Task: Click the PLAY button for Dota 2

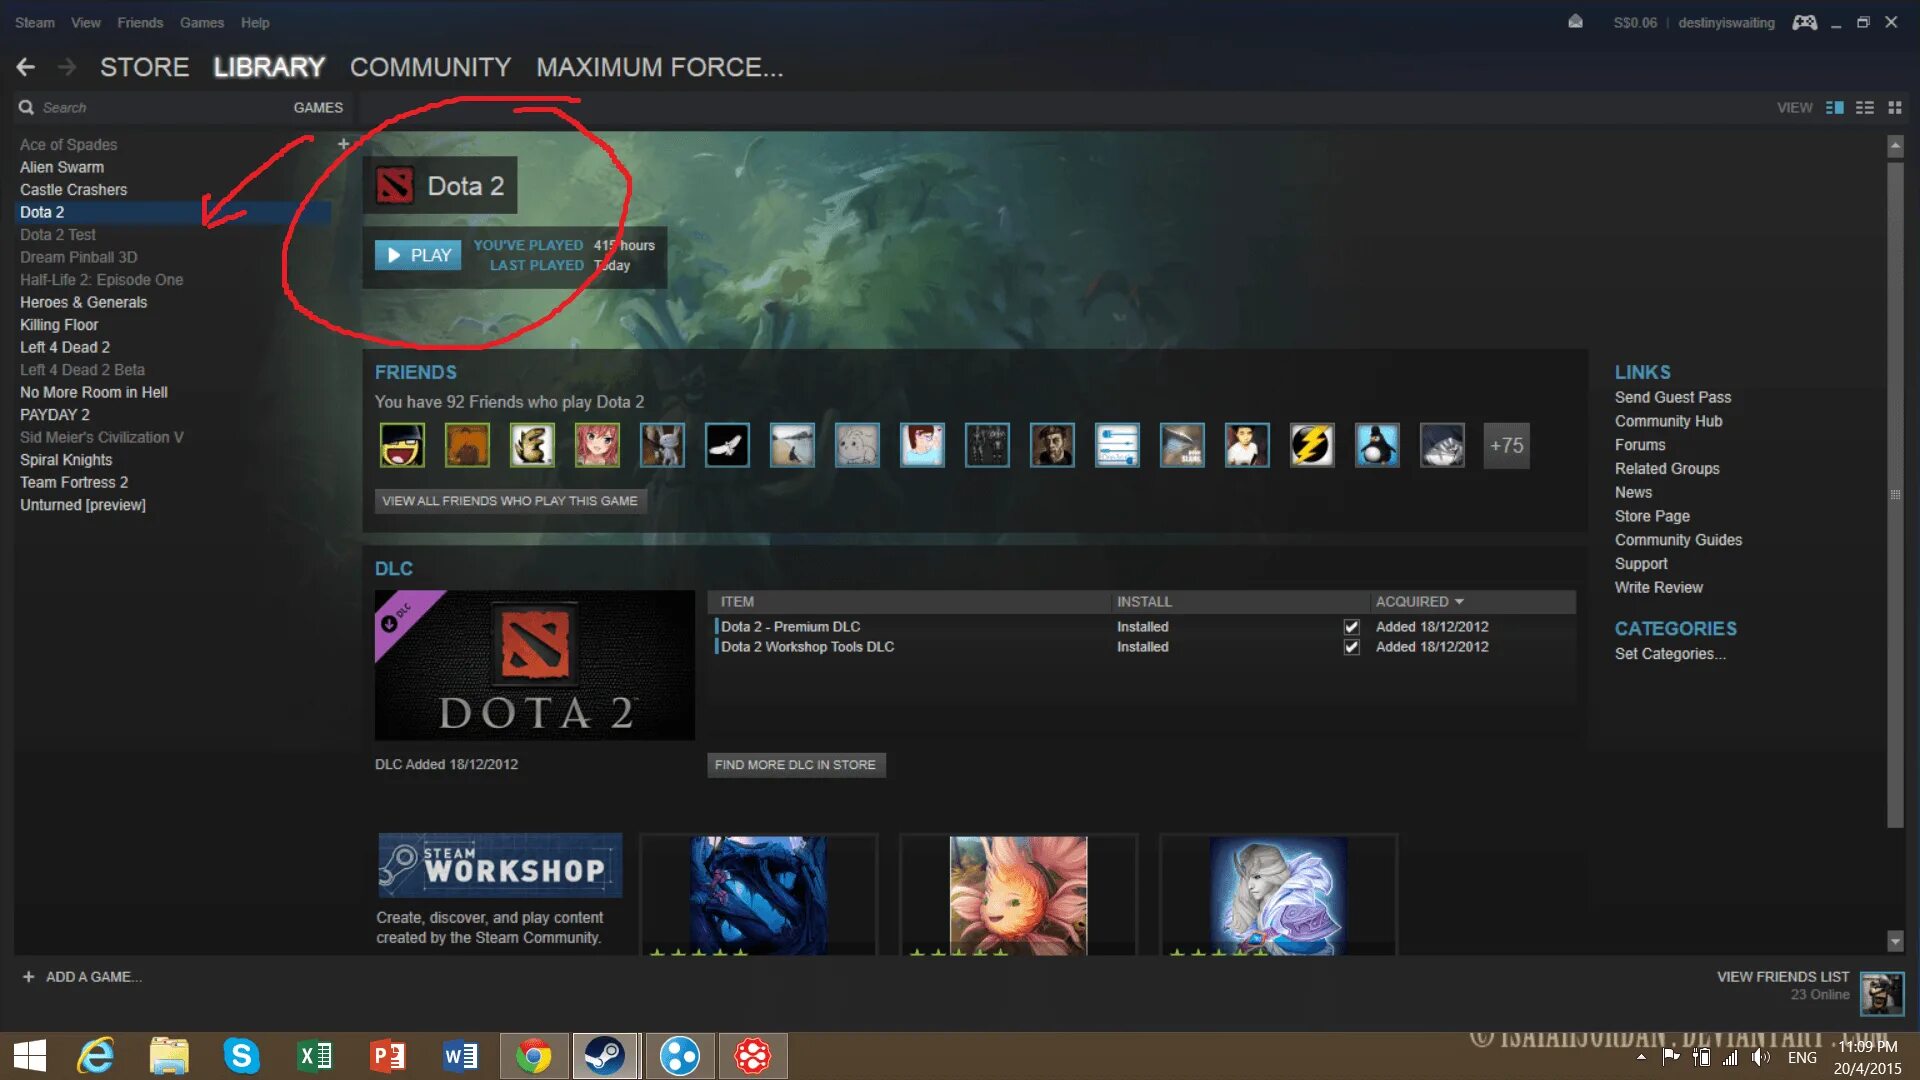Action: coord(417,255)
